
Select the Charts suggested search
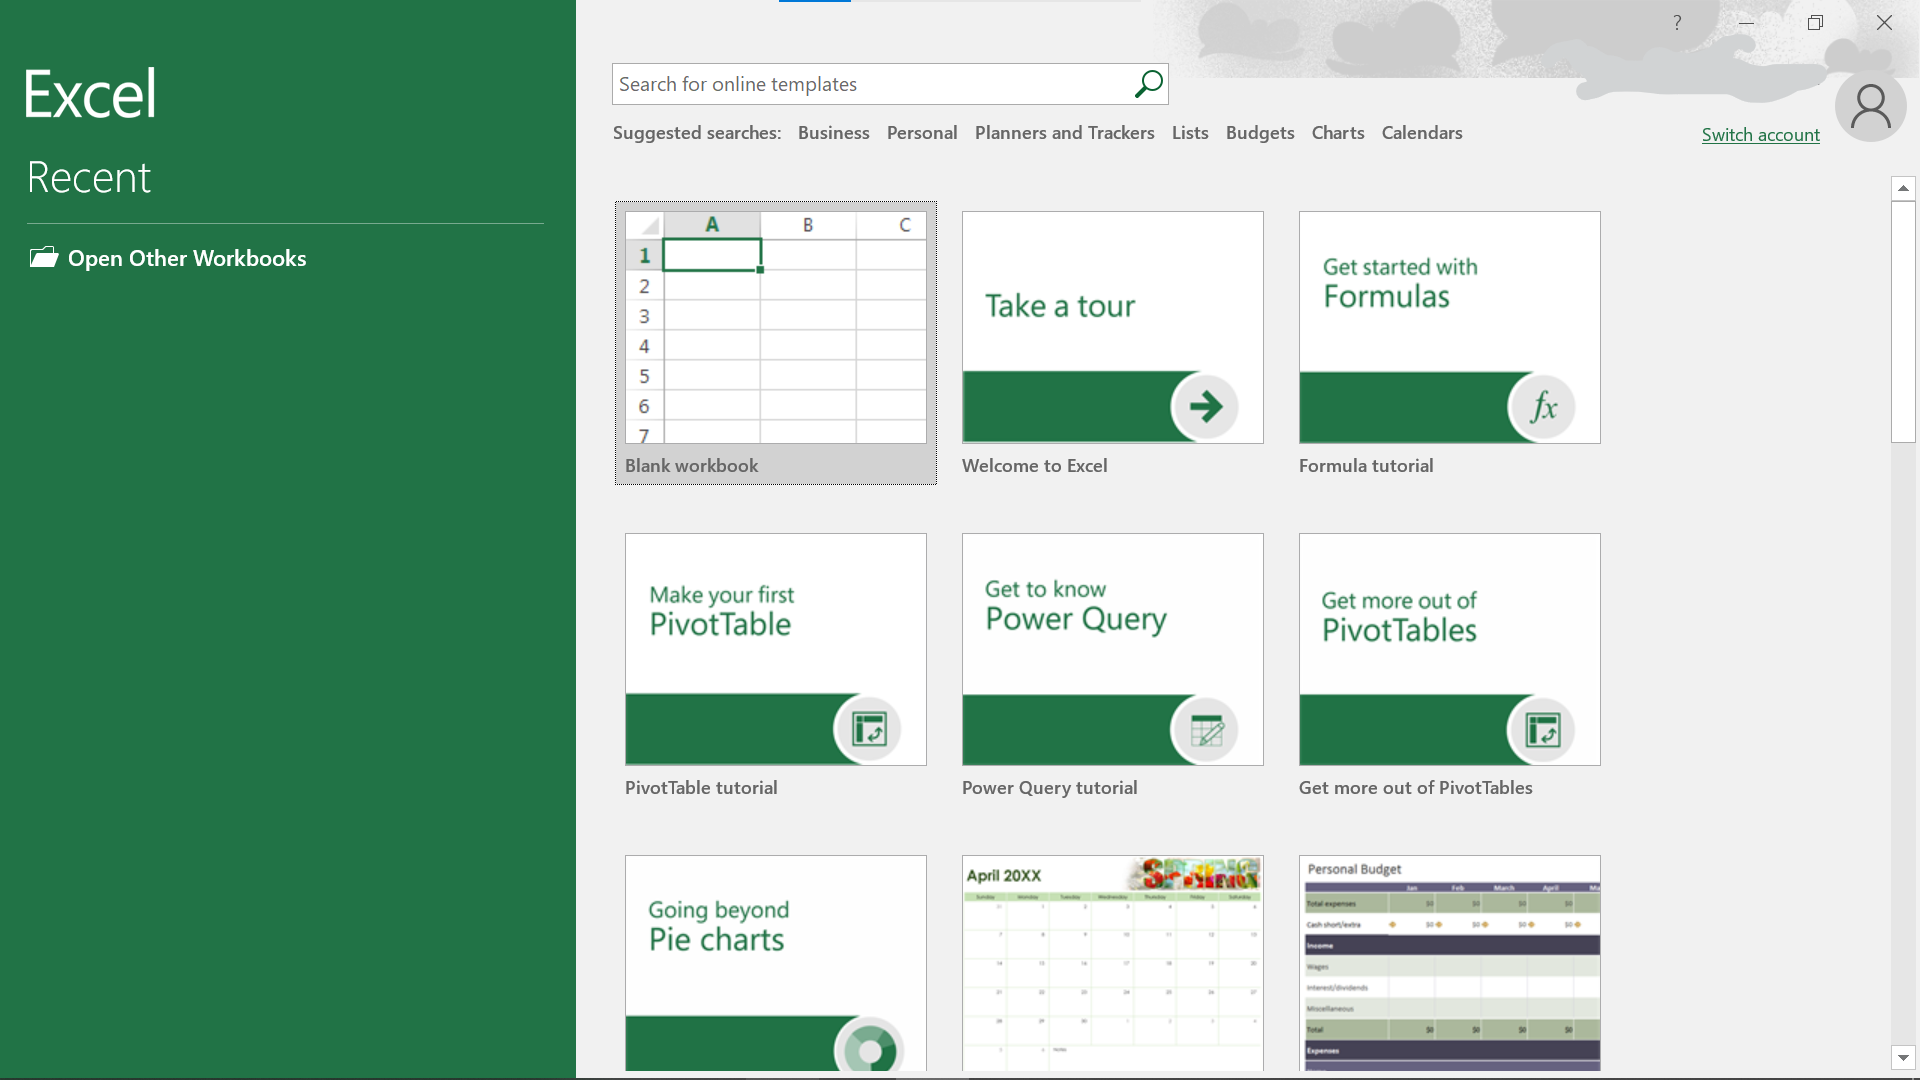[1338, 133]
